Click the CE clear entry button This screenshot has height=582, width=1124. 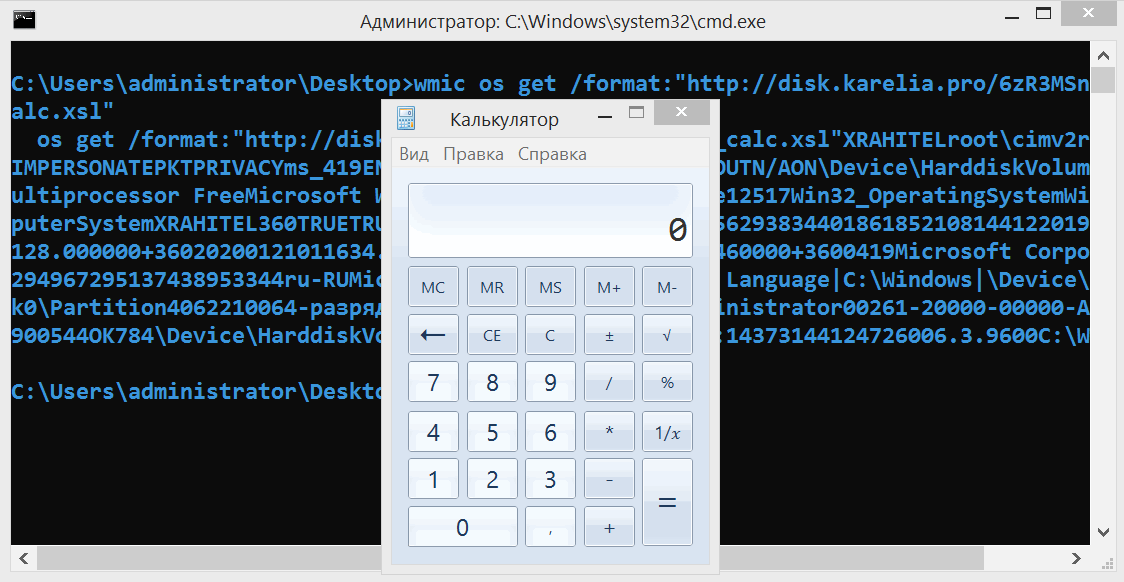pyautogui.click(x=492, y=334)
